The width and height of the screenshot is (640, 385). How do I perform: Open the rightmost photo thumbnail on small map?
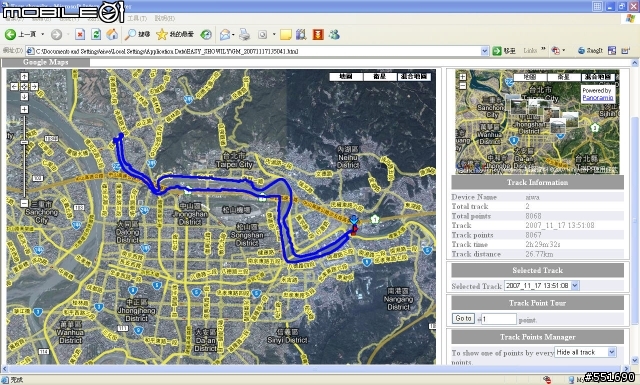pyautogui.click(x=570, y=119)
